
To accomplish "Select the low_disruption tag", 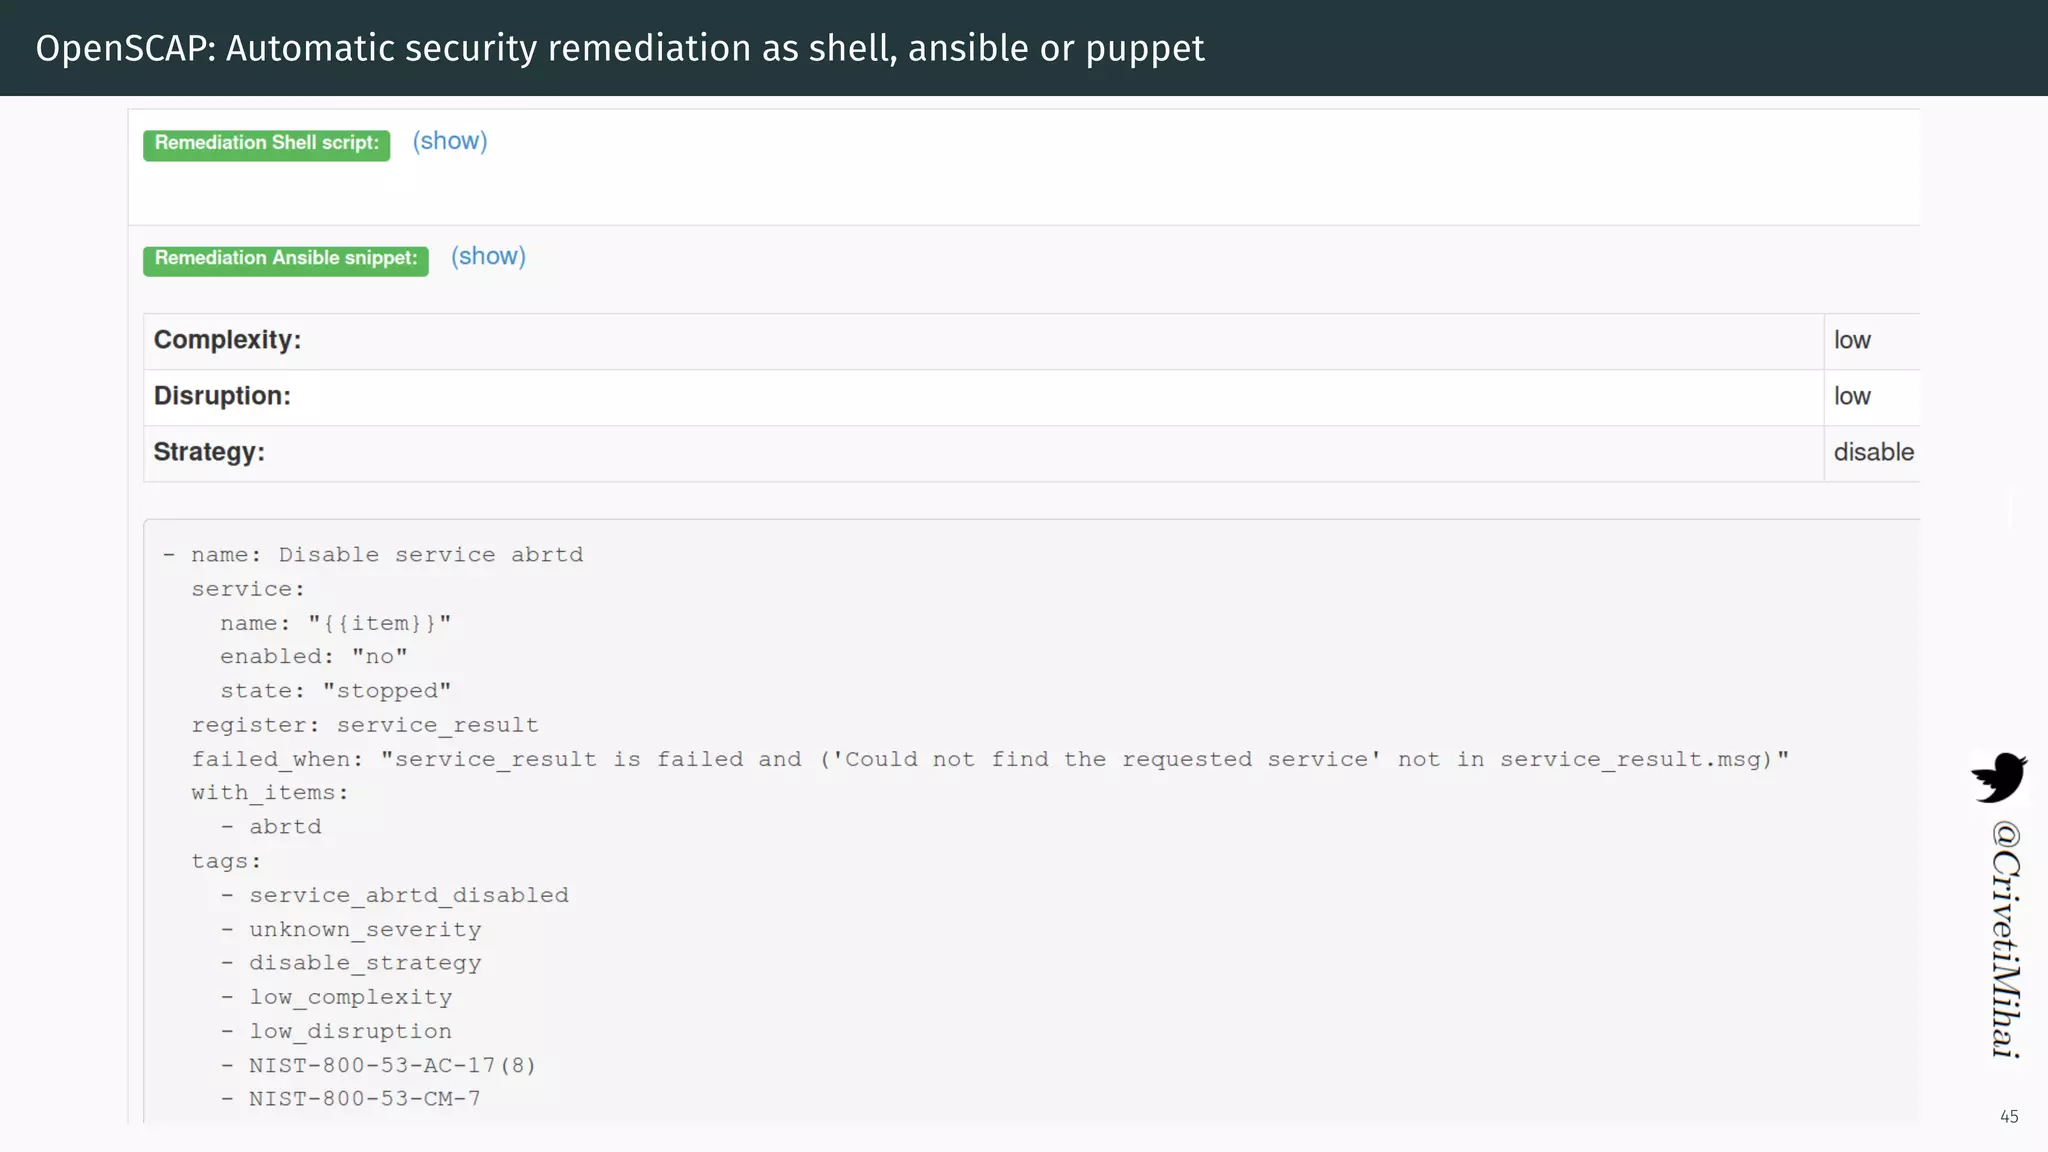I will [351, 1031].
